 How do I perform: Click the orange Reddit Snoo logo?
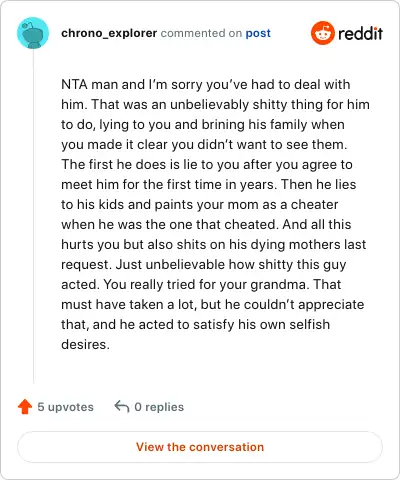(322, 33)
